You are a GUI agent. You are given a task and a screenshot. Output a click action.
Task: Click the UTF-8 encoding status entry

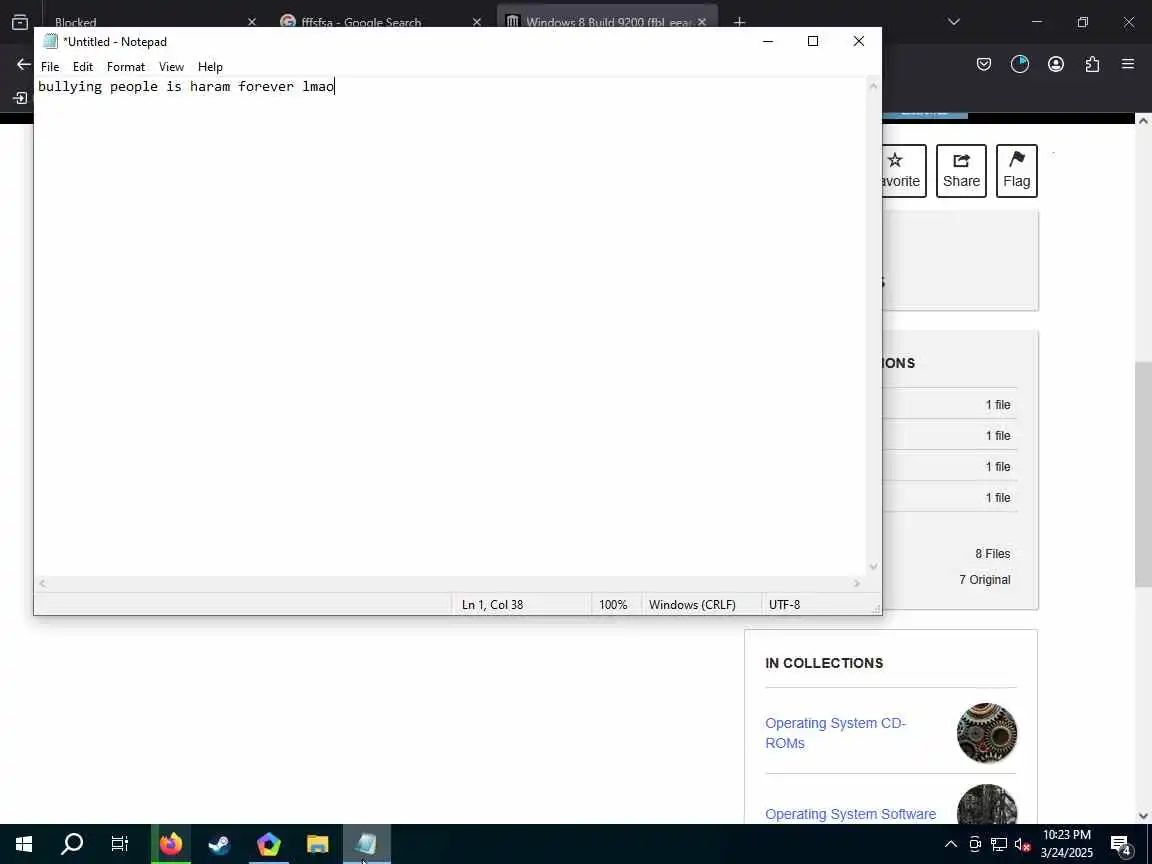coord(785,605)
